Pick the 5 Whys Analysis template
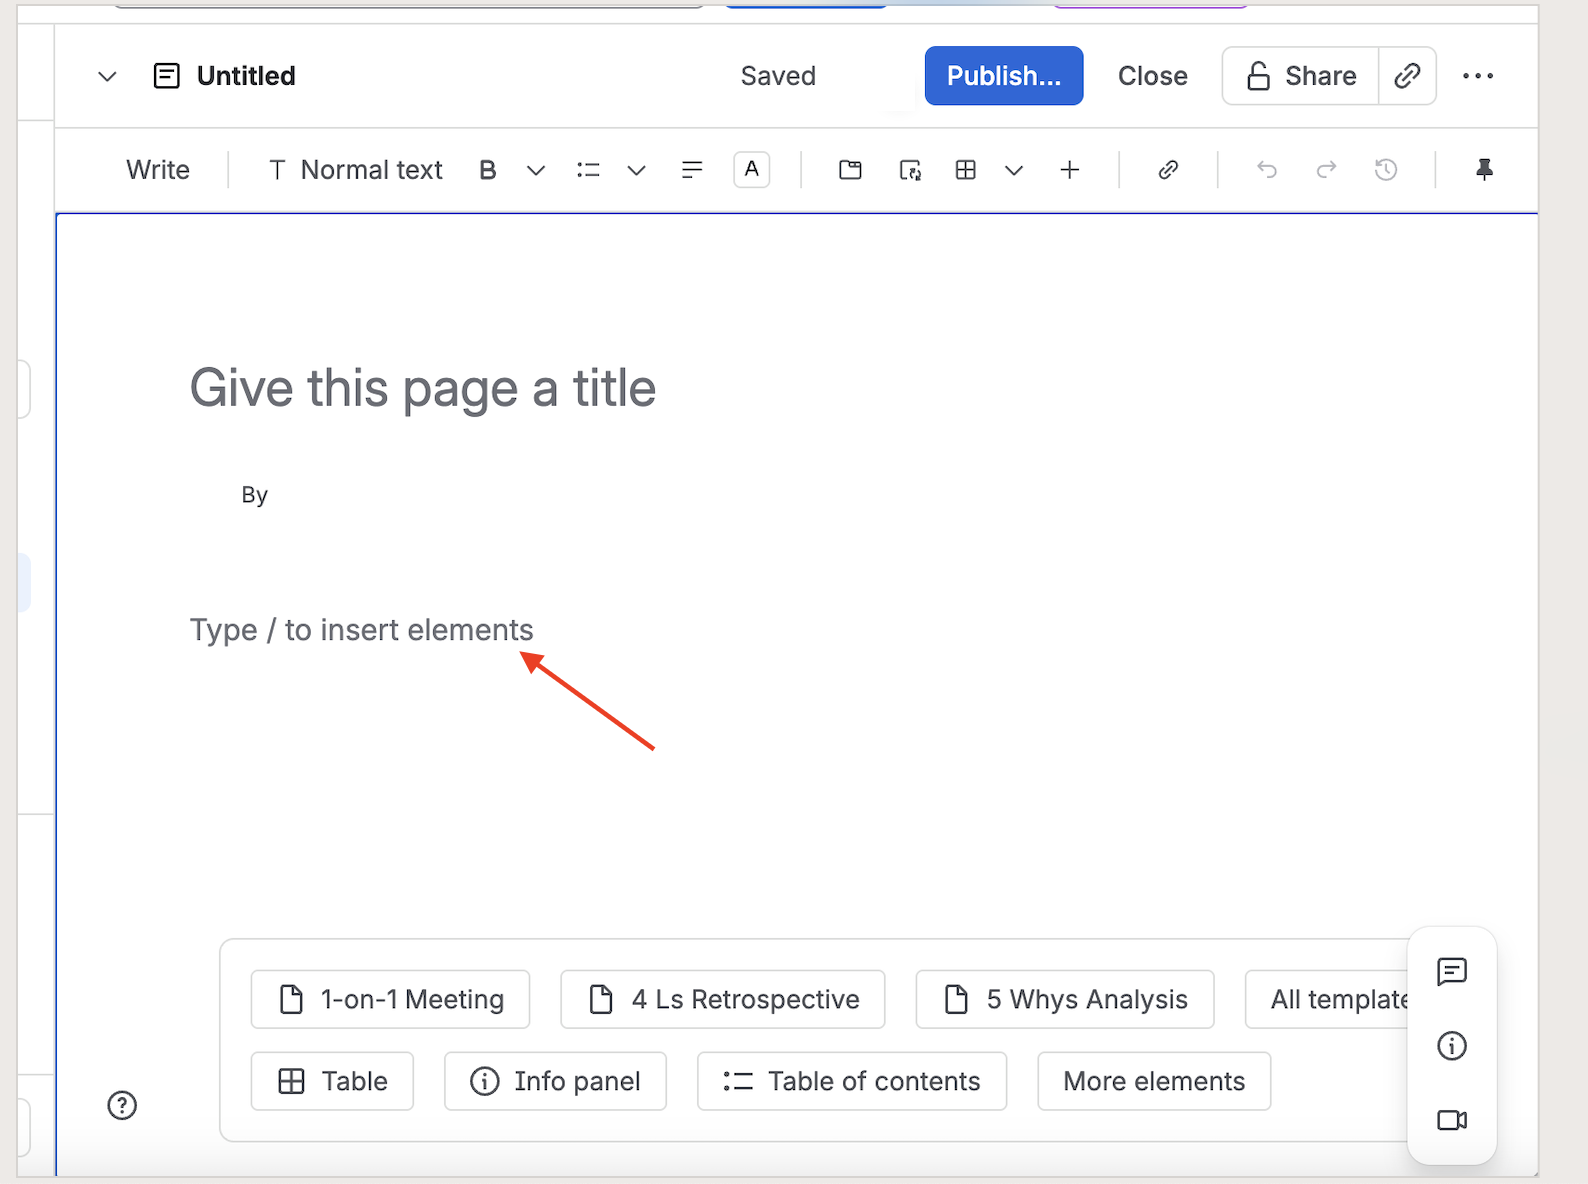 [1065, 999]
